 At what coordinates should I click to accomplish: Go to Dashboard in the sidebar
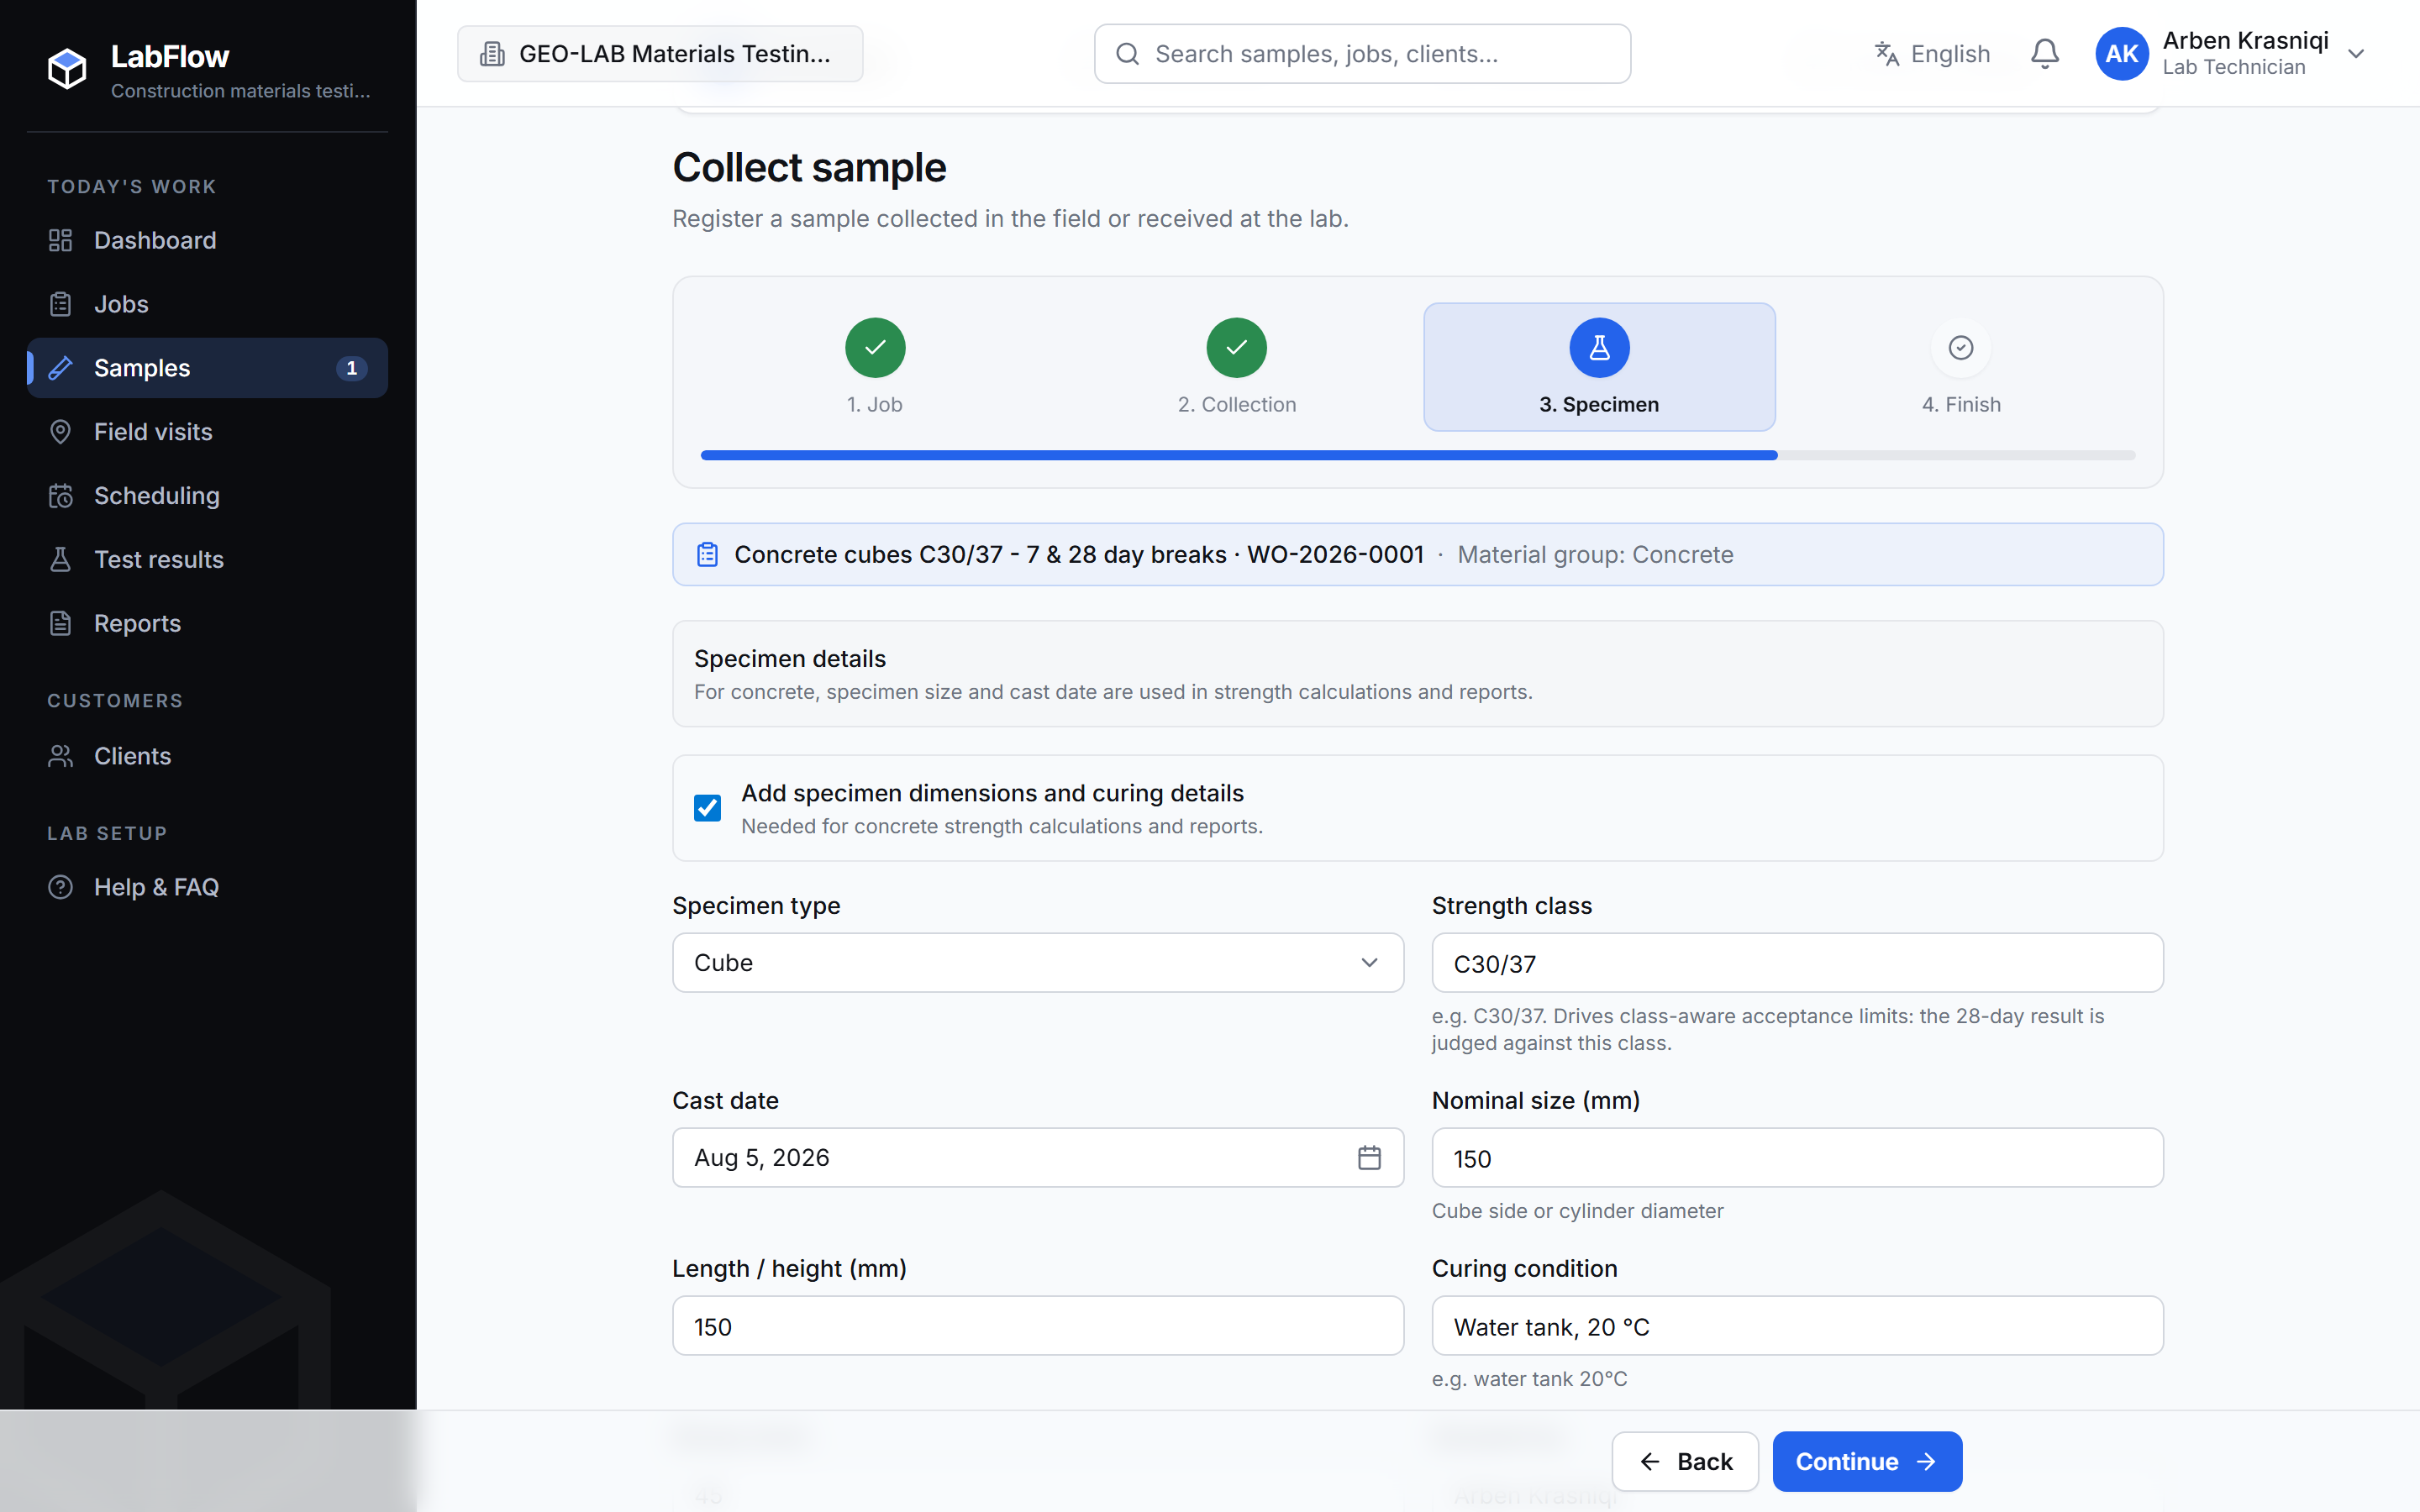[207, 240]
